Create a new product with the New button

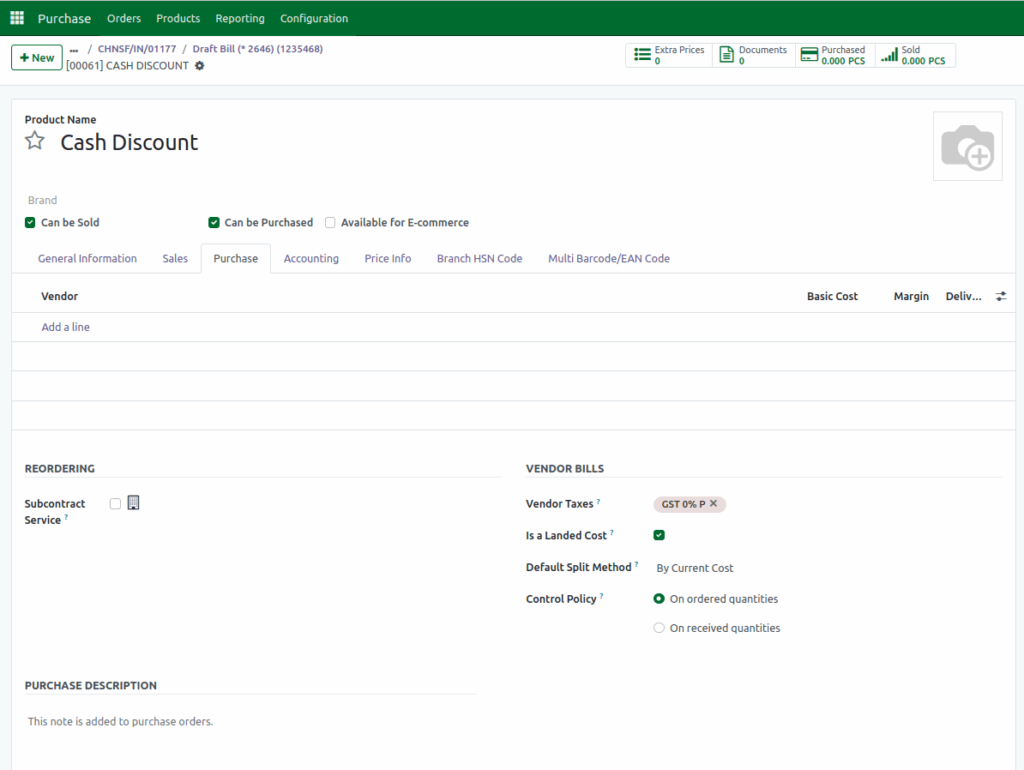point(36,57)
